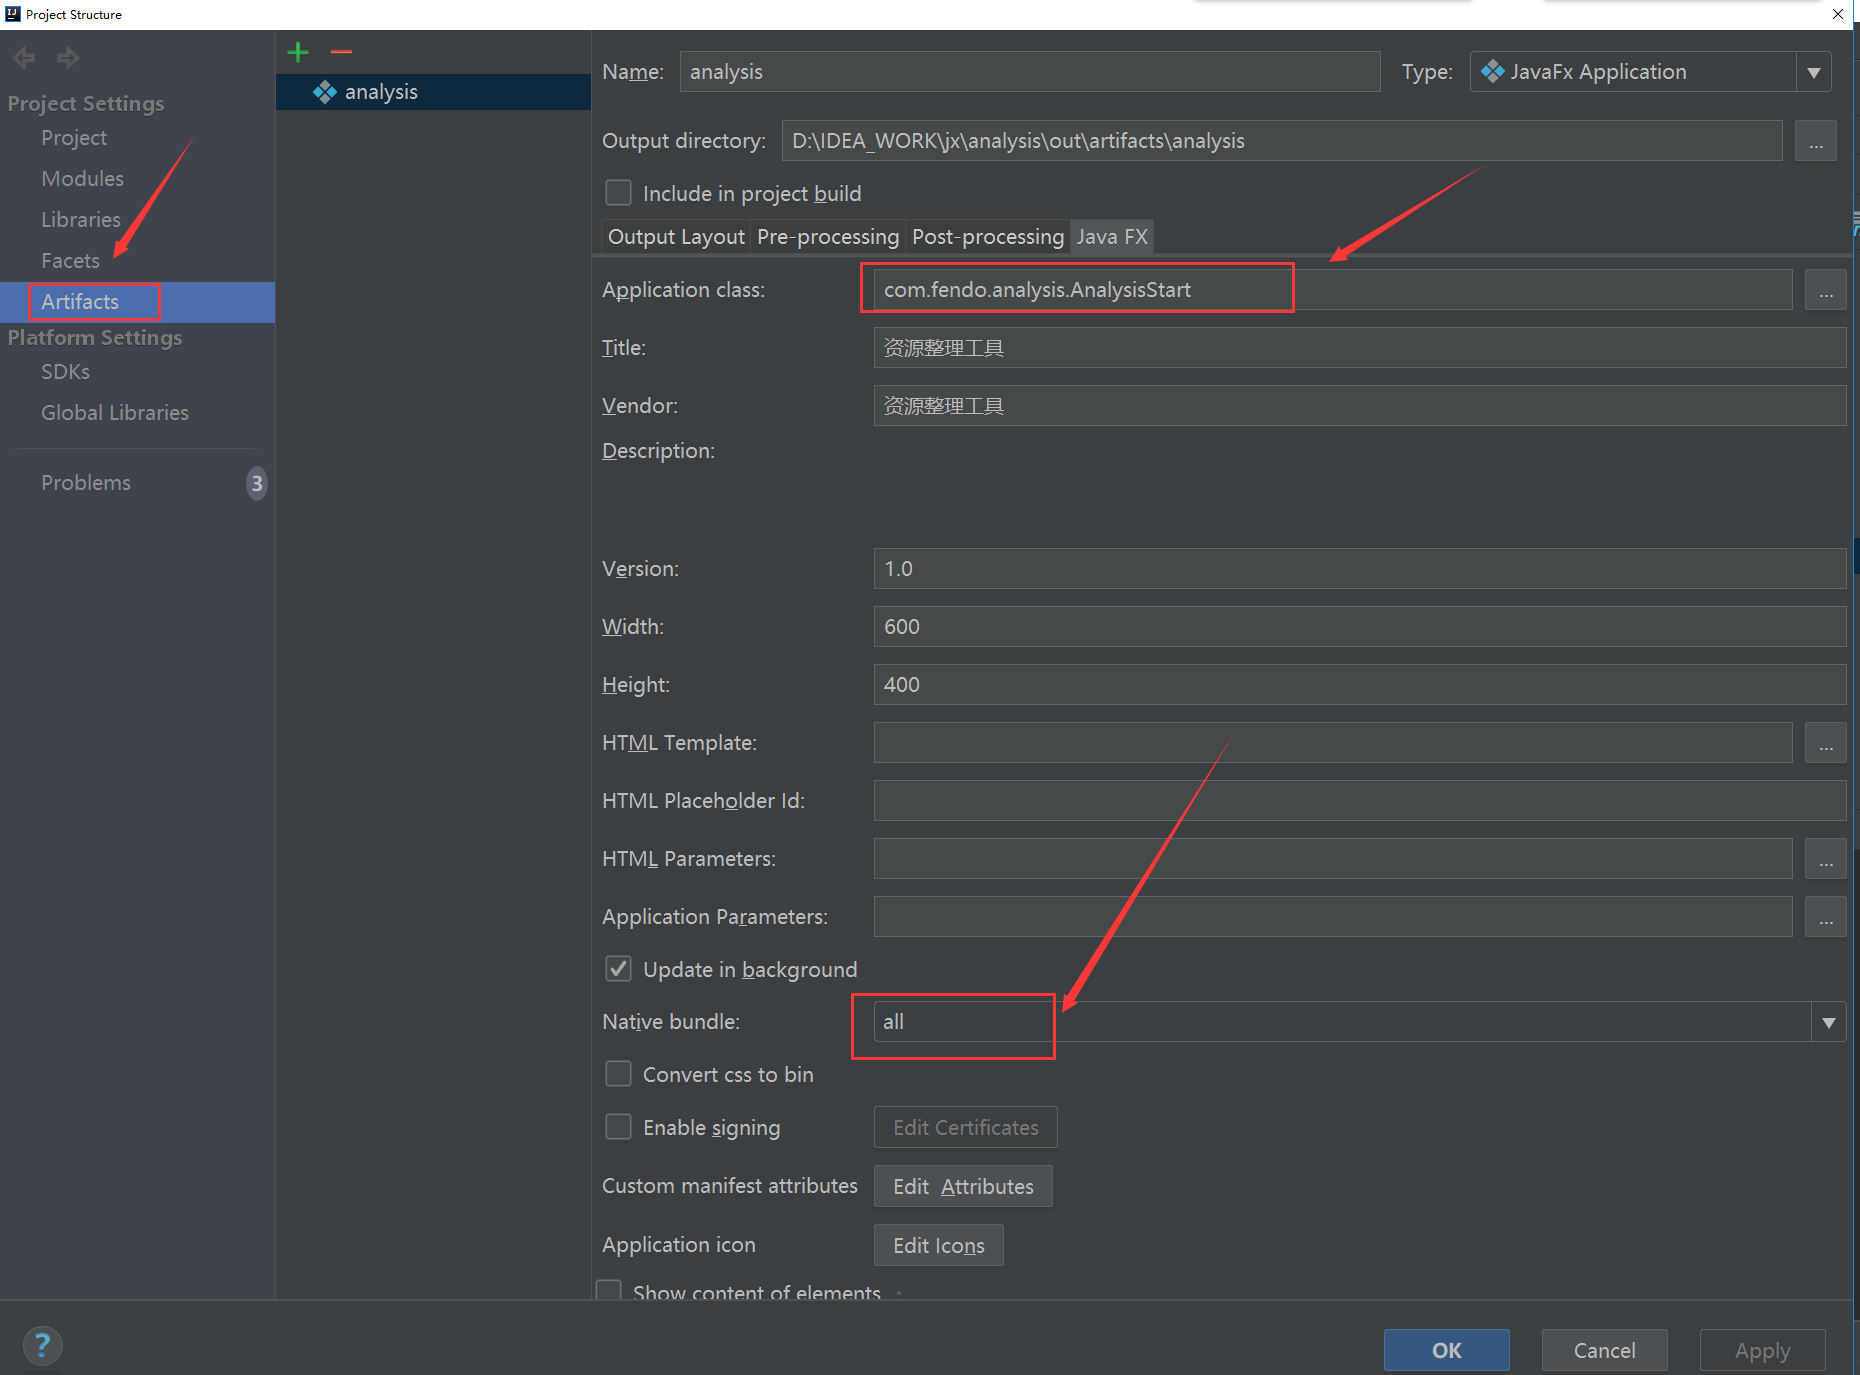
Task: Click the HTML Placeholder Id field
Action: [x=1360, y=801]
